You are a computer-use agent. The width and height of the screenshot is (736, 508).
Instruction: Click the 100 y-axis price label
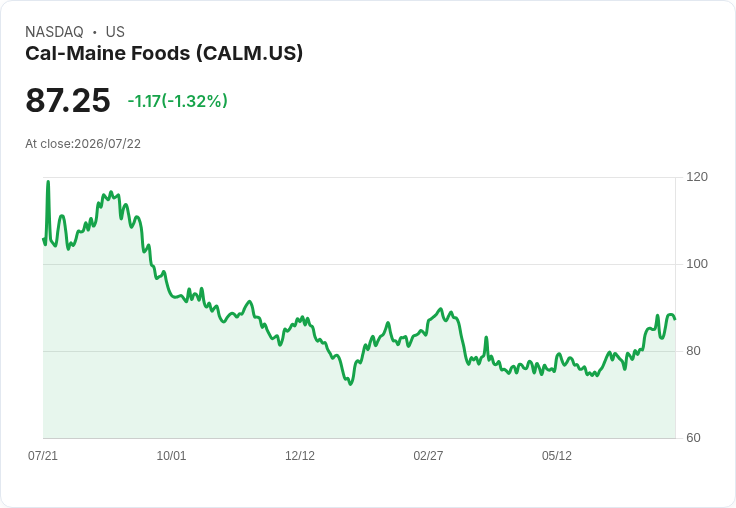click(x=697, y=264)
